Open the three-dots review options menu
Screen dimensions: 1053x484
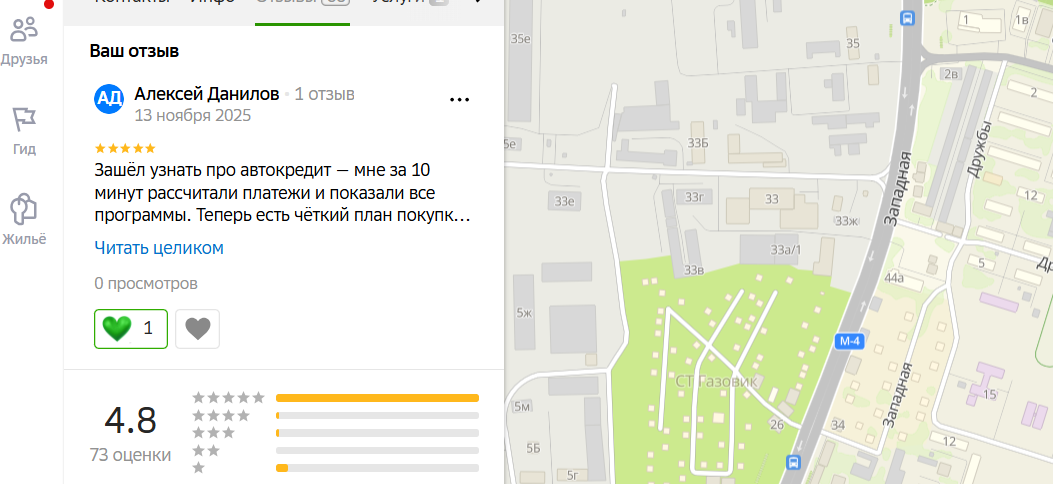tap(459, 99)
